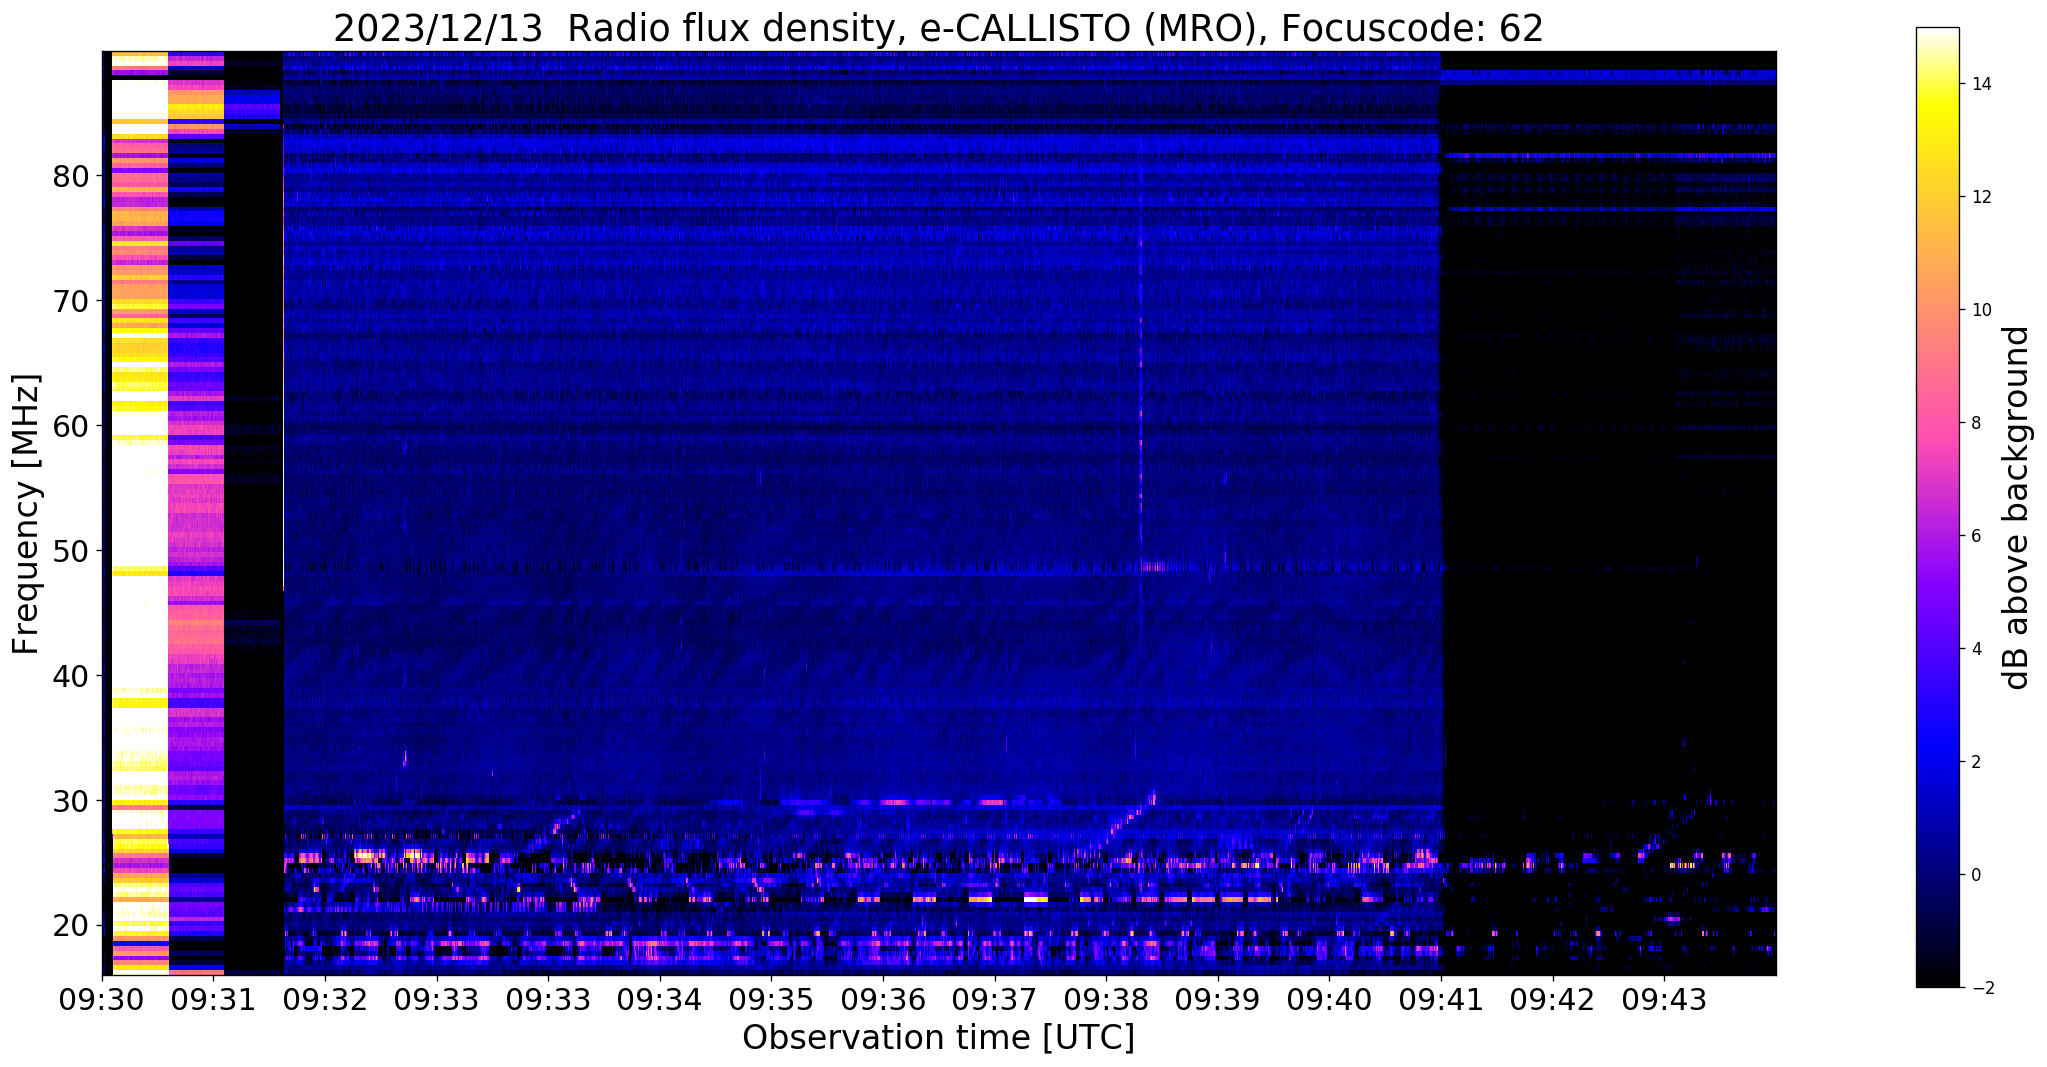Click the 09:40 time tick label

[x=1329, y=998]
